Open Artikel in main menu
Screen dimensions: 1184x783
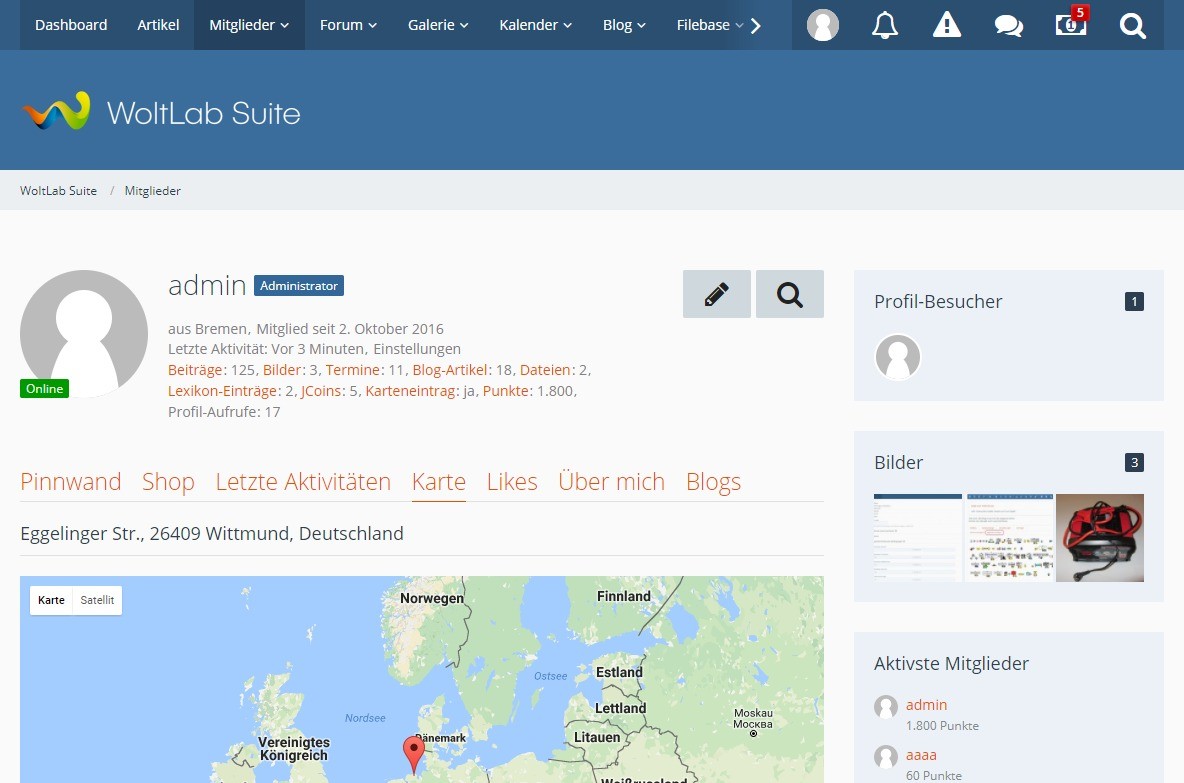(158, 25)
